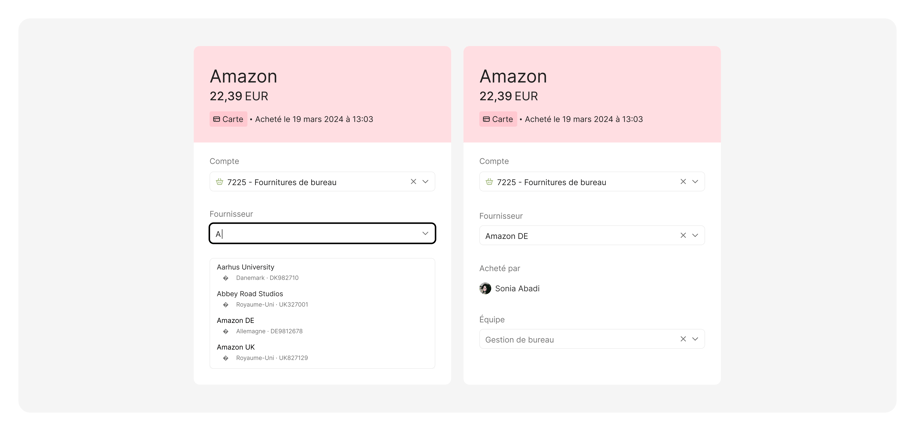The height and width of the screenshot is (431, 915).
Task: Select Amazon DE in the suggestion list
Action: click(x=236, y=320)
